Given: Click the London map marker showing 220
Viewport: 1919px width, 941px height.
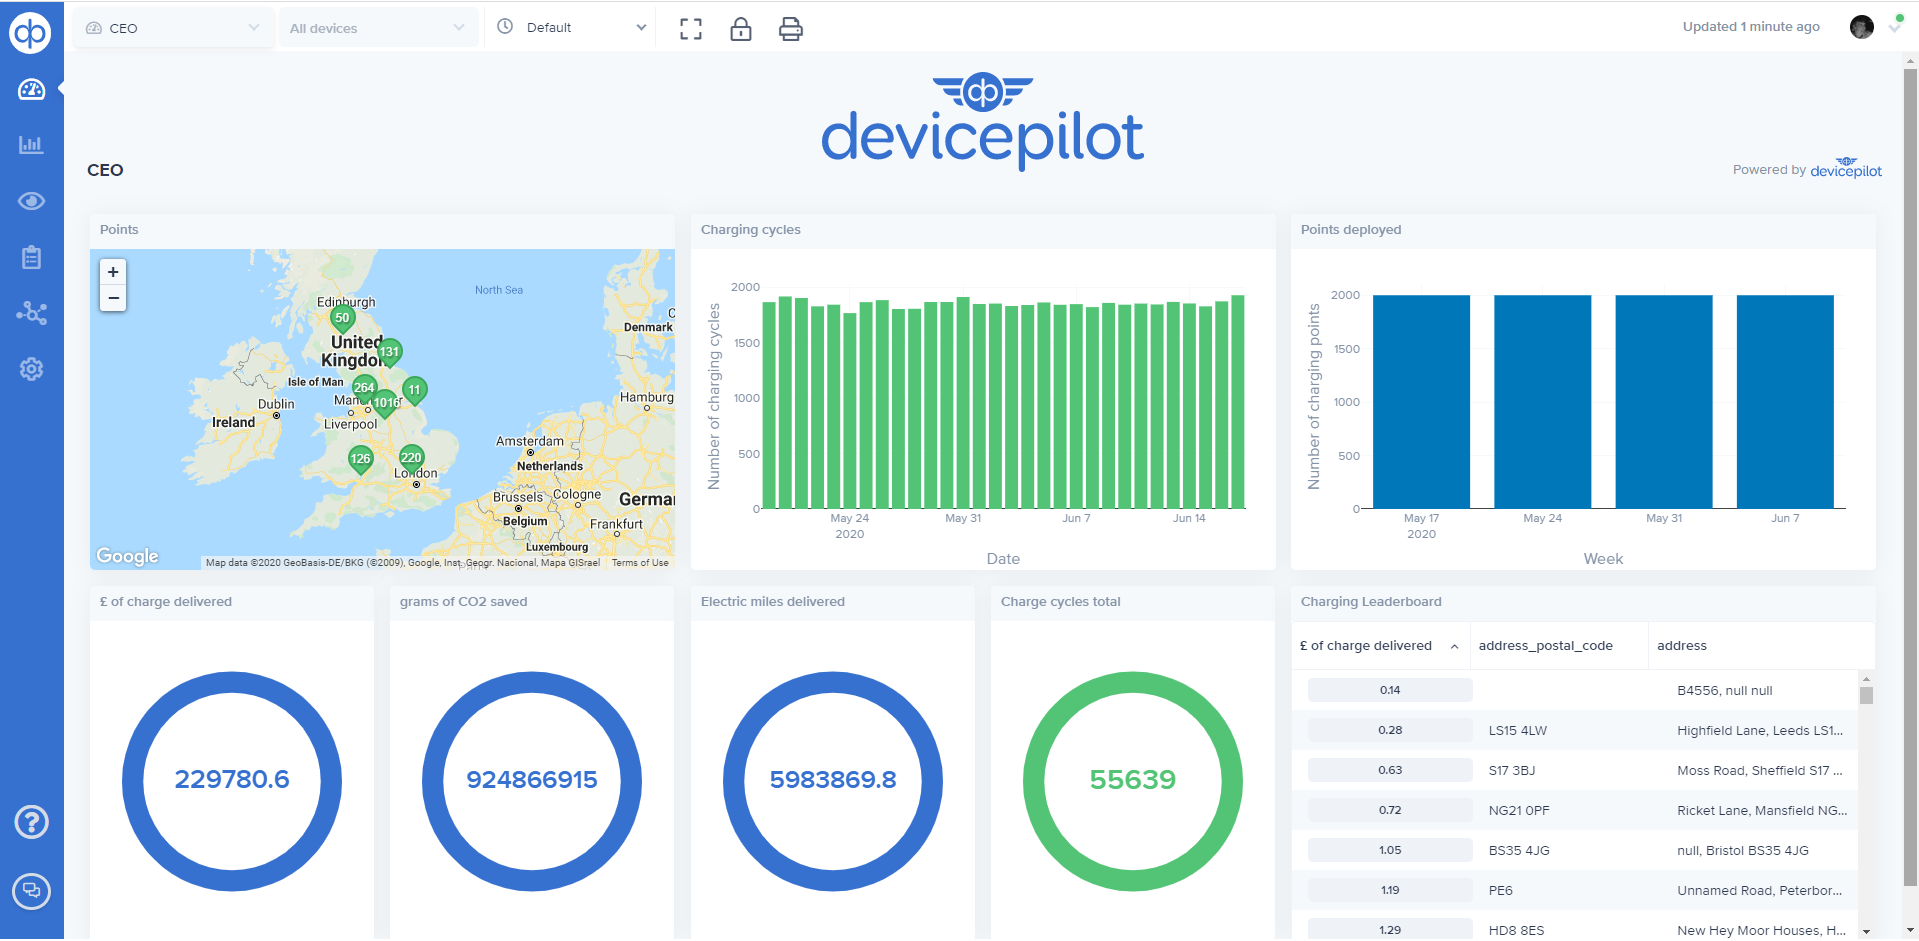Looking at the screenshot, I should click(411, 459).
